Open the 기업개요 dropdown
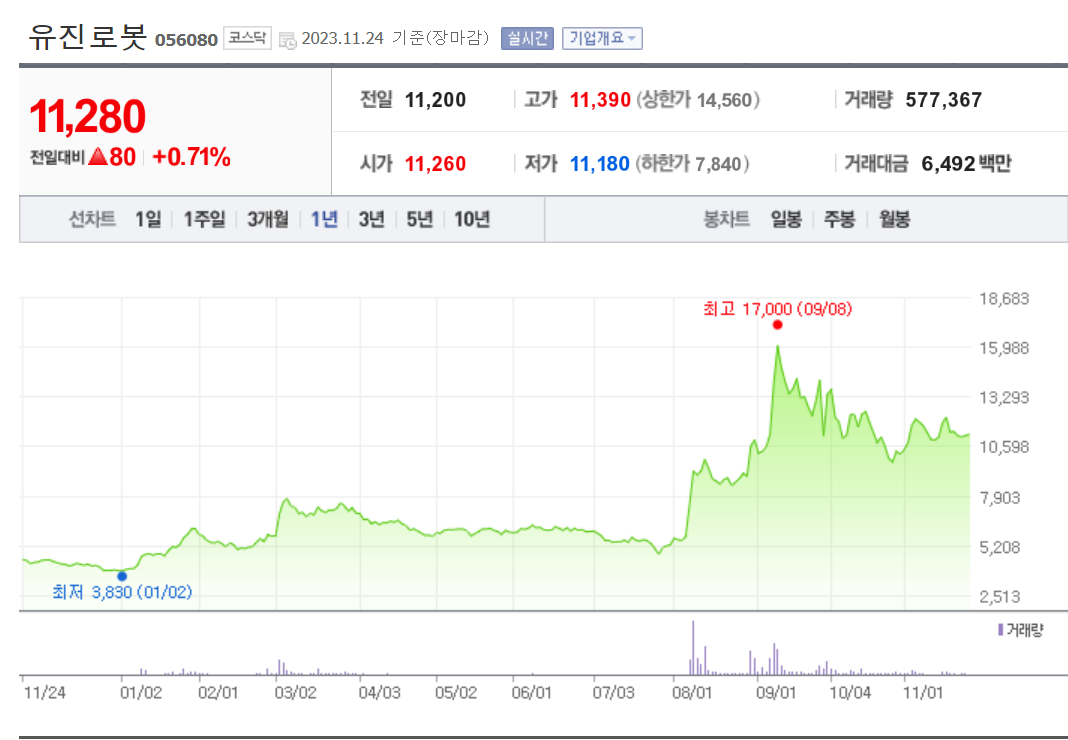The width and height of the screenshot is (1068, 740). click(602, 38)
